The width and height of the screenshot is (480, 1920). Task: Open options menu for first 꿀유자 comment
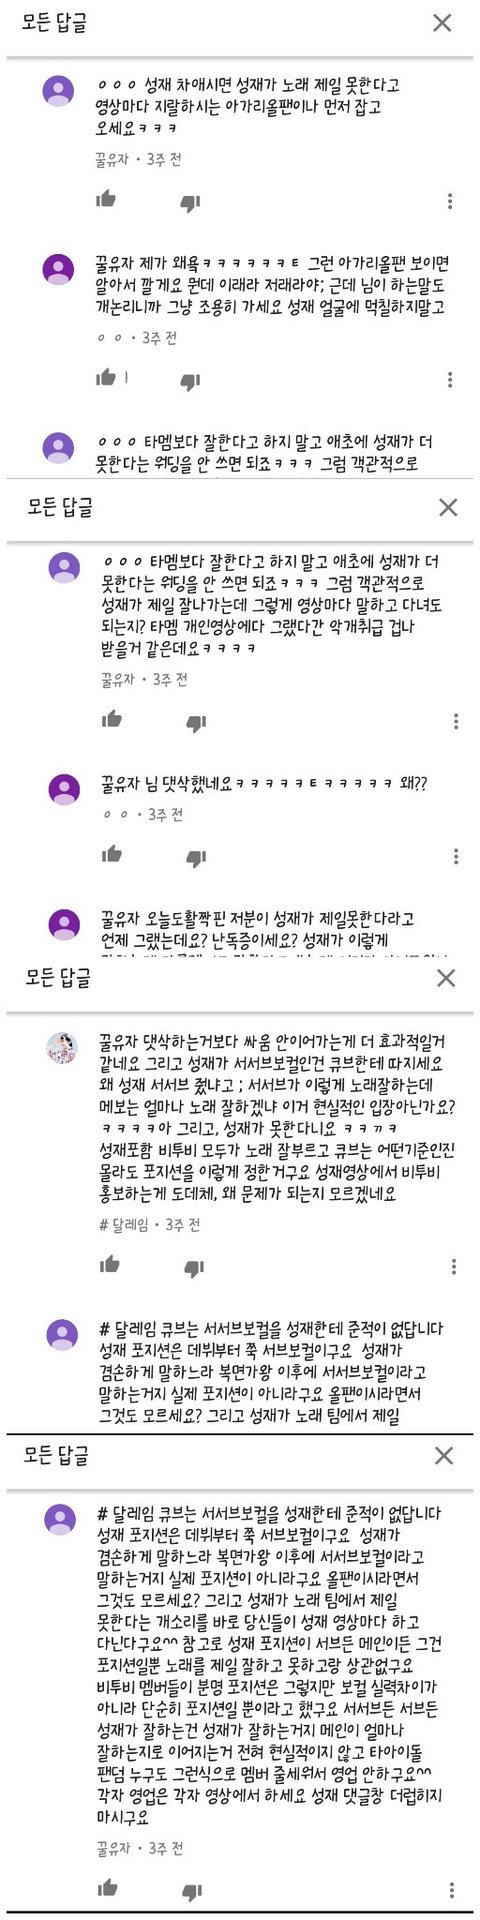(x=452, y=201)
